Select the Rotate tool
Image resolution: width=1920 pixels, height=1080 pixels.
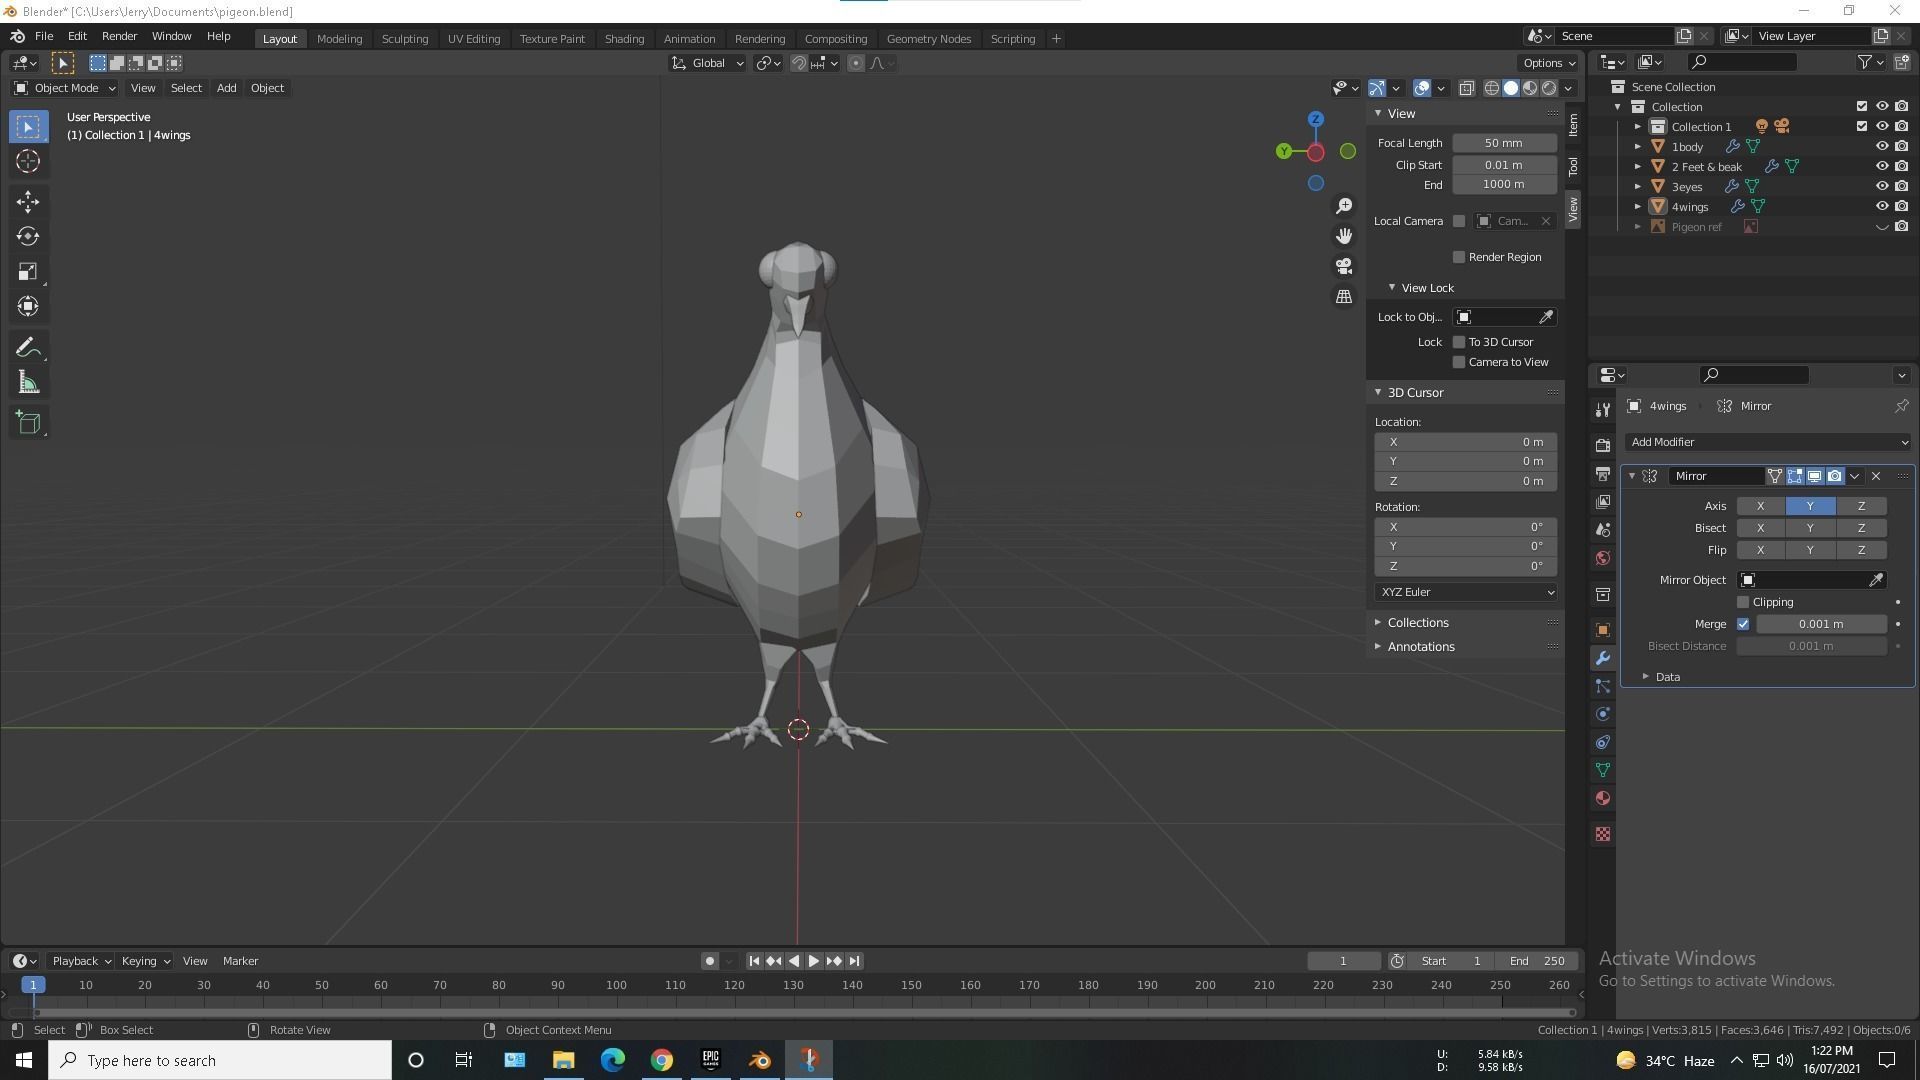point(28,237)
